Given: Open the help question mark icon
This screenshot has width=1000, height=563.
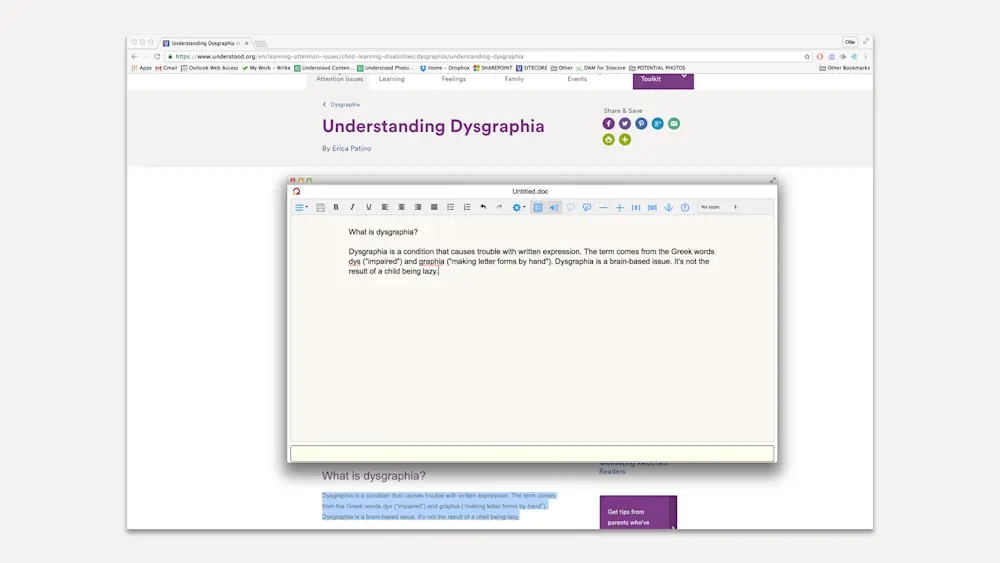Looking at the screenshot, I should (x=685, y=207).
